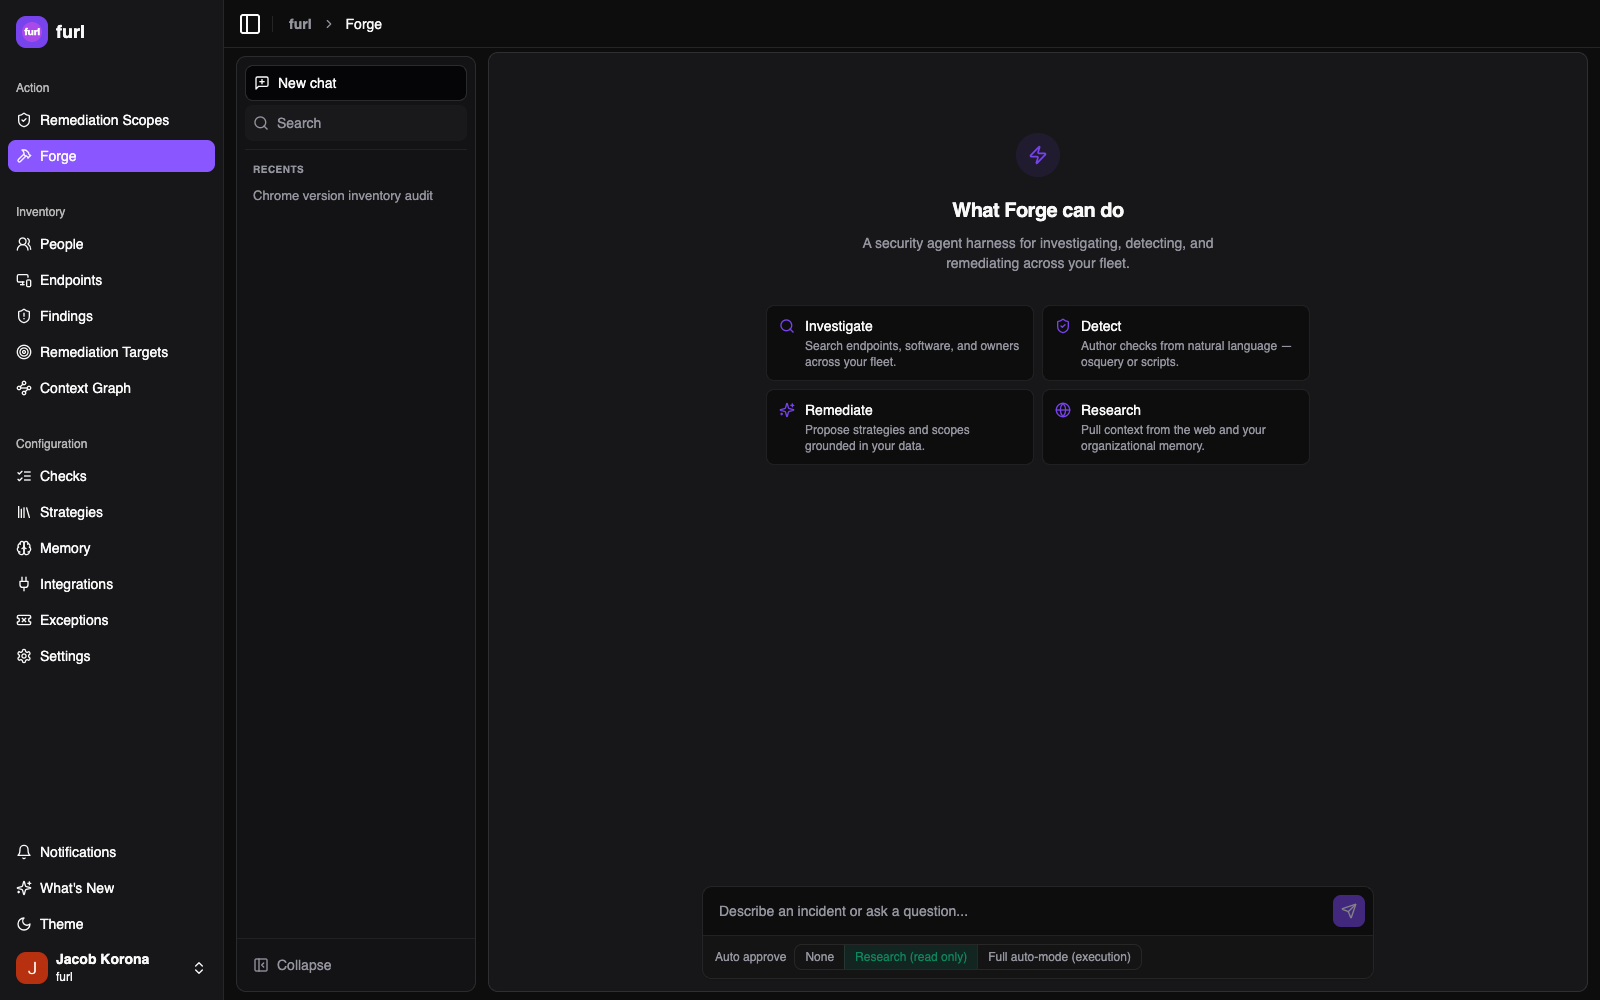Click the Context Graph icon
Image resolution: width=1600 pixels, height=1000 pixels.
pyautogui.click(x=24, y=388)
